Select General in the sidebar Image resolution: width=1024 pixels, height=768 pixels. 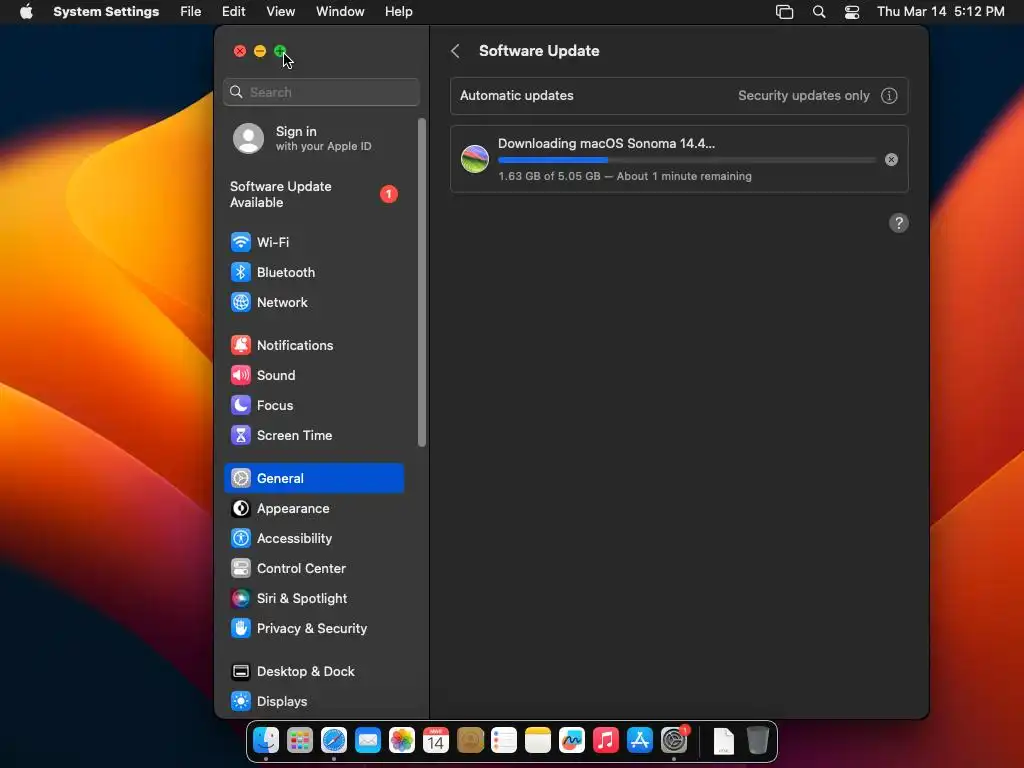pos(313,478)
